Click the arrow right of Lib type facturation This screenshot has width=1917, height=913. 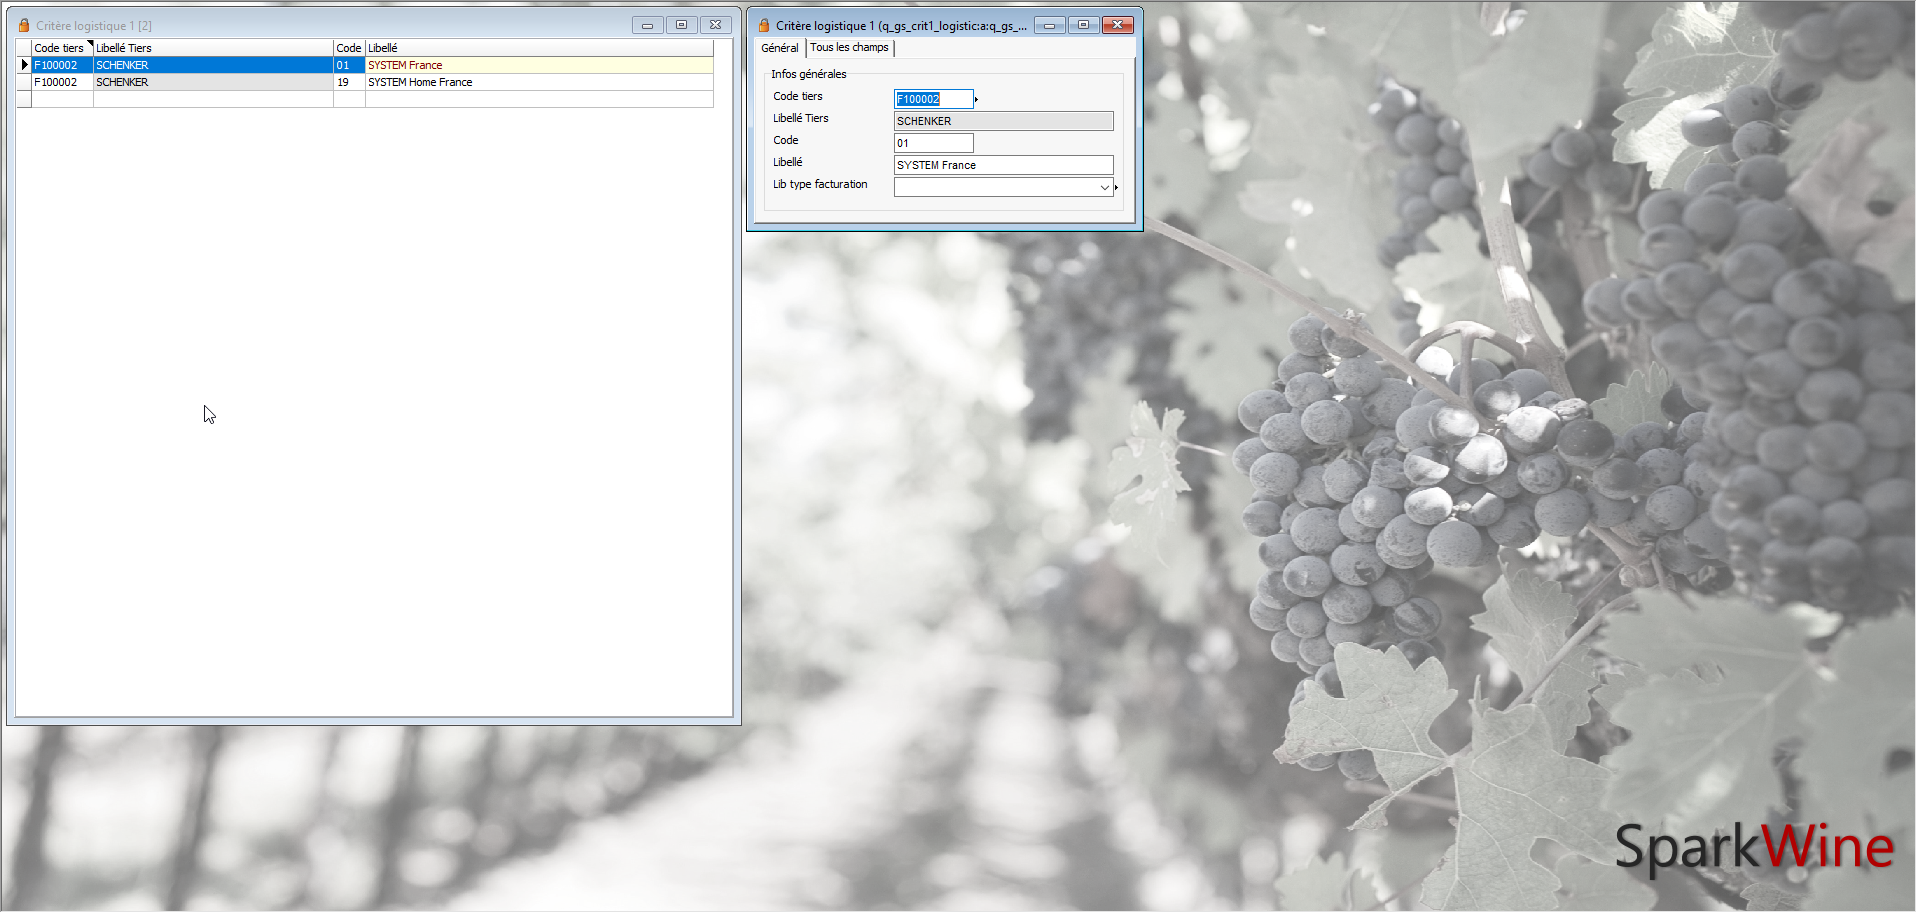point(1116,187)
